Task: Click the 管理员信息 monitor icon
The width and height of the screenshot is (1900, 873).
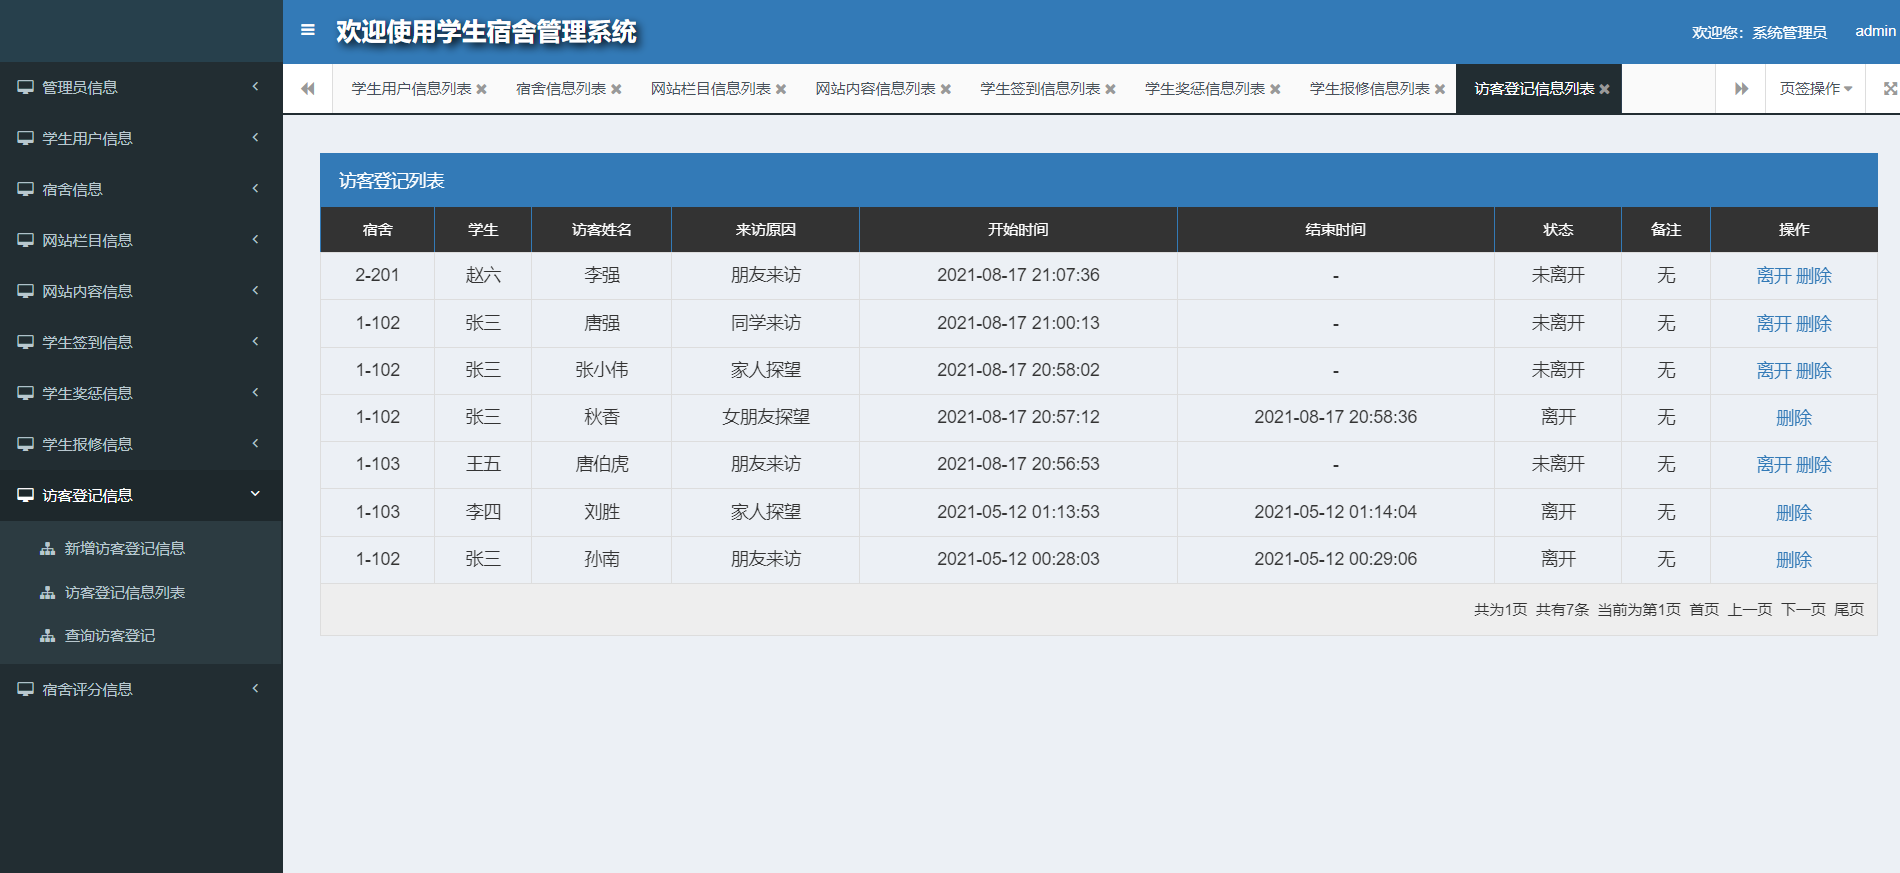Action: tap(25, 87)
